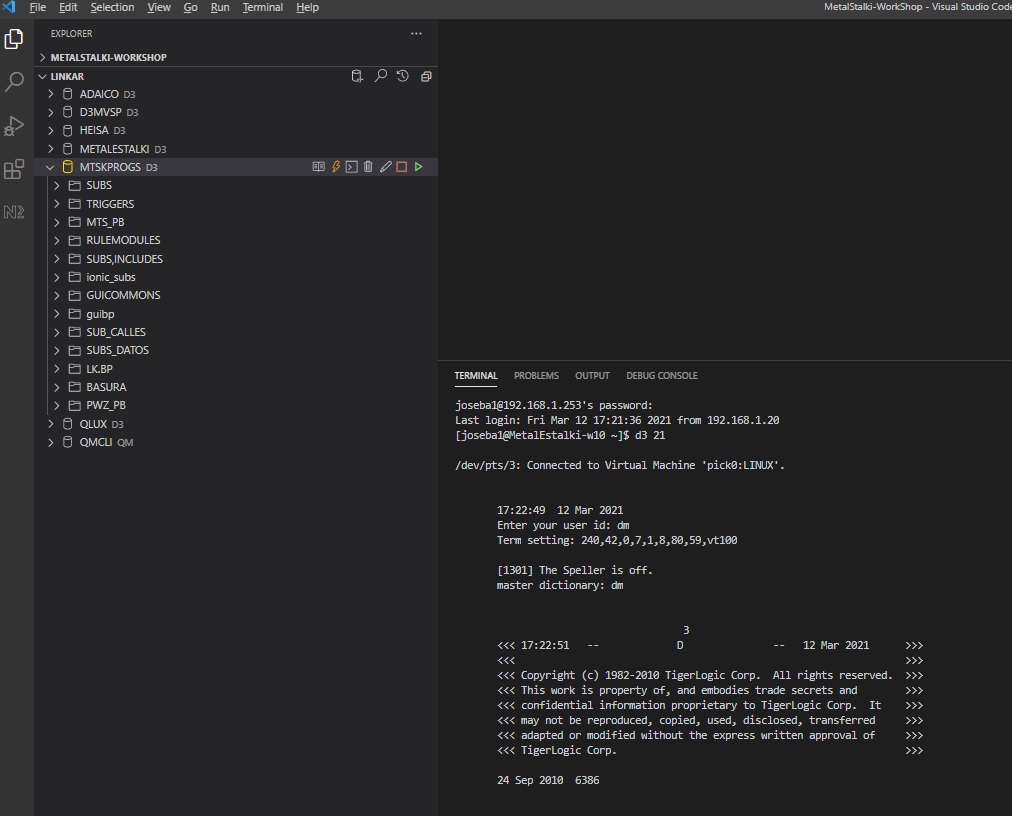This screenshot has width=1012, height=816.
Task: Expand the ADAICO database node
Action: tap(50, 94)
